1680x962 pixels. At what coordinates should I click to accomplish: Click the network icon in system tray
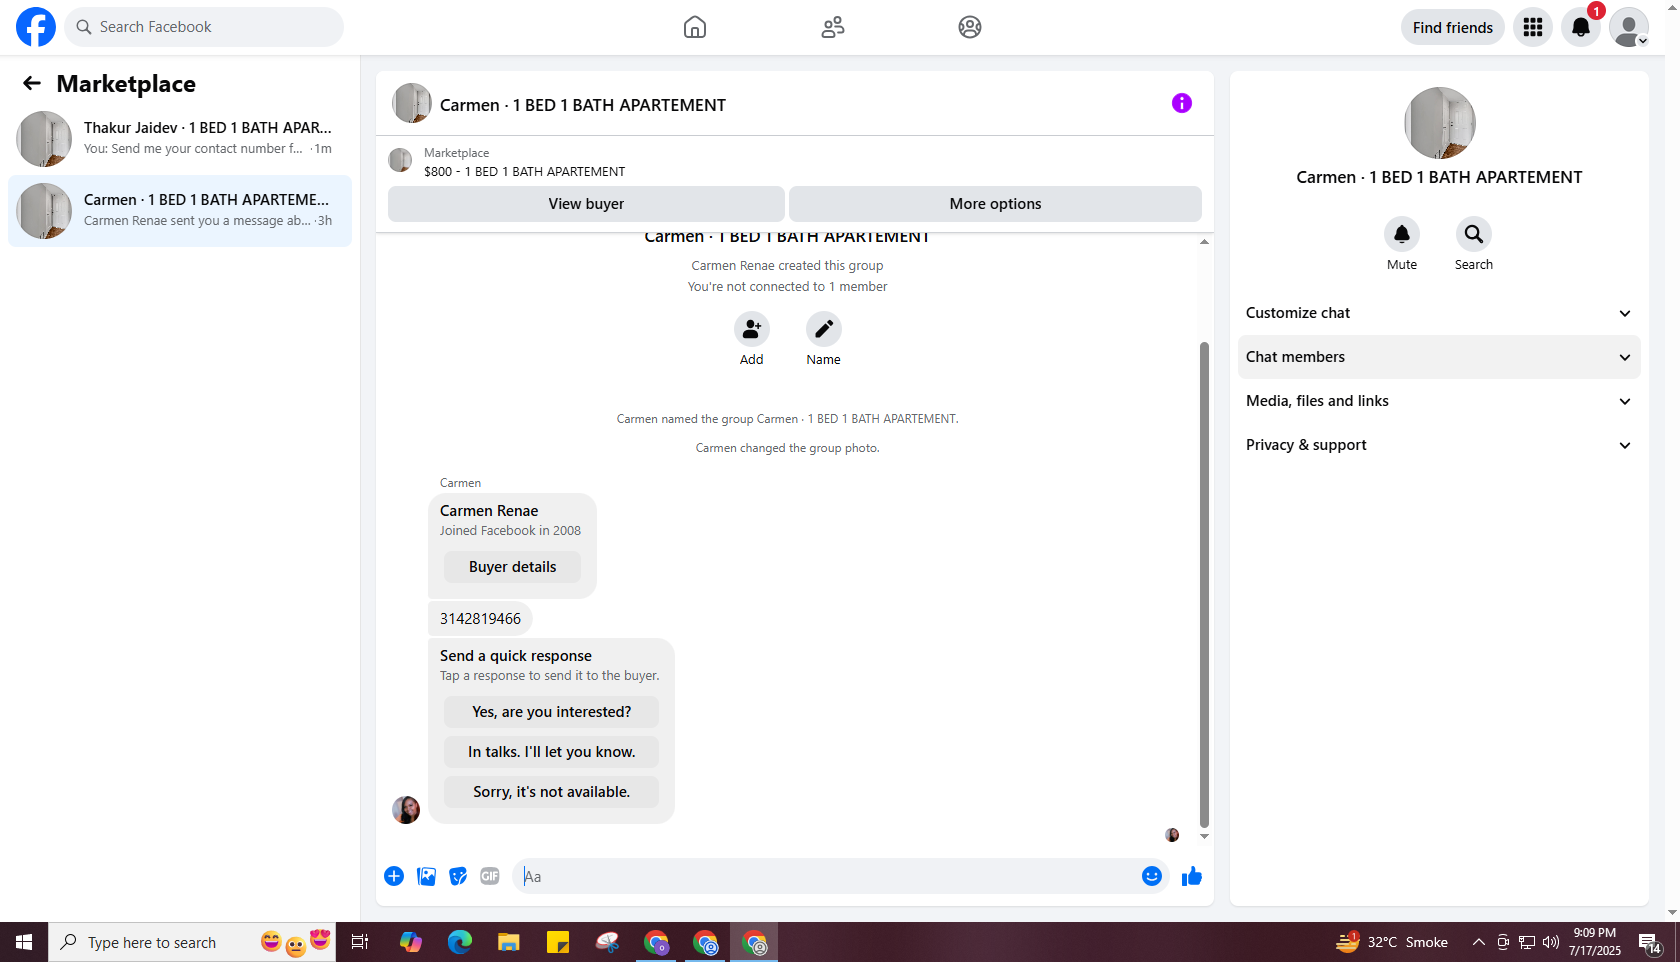point(1527,942)
